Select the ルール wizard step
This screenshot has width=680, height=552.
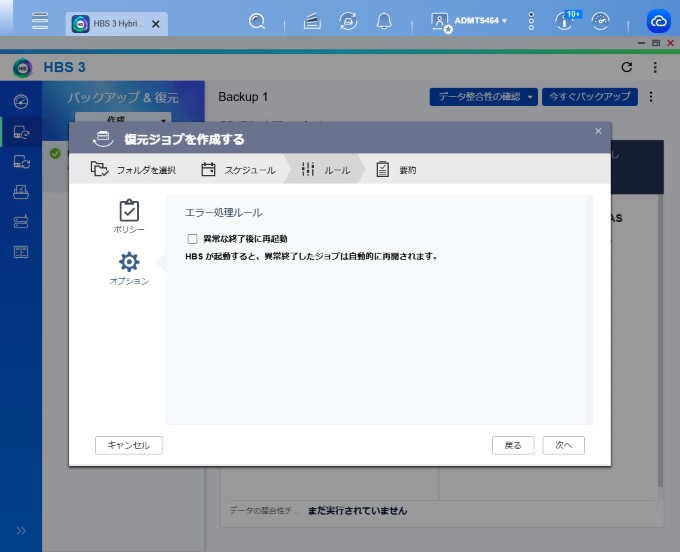click(x=326, y=170)
